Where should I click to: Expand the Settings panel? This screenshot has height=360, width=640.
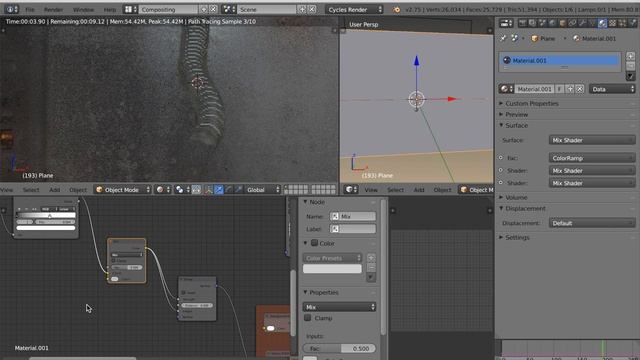click(x=517, y=238)
